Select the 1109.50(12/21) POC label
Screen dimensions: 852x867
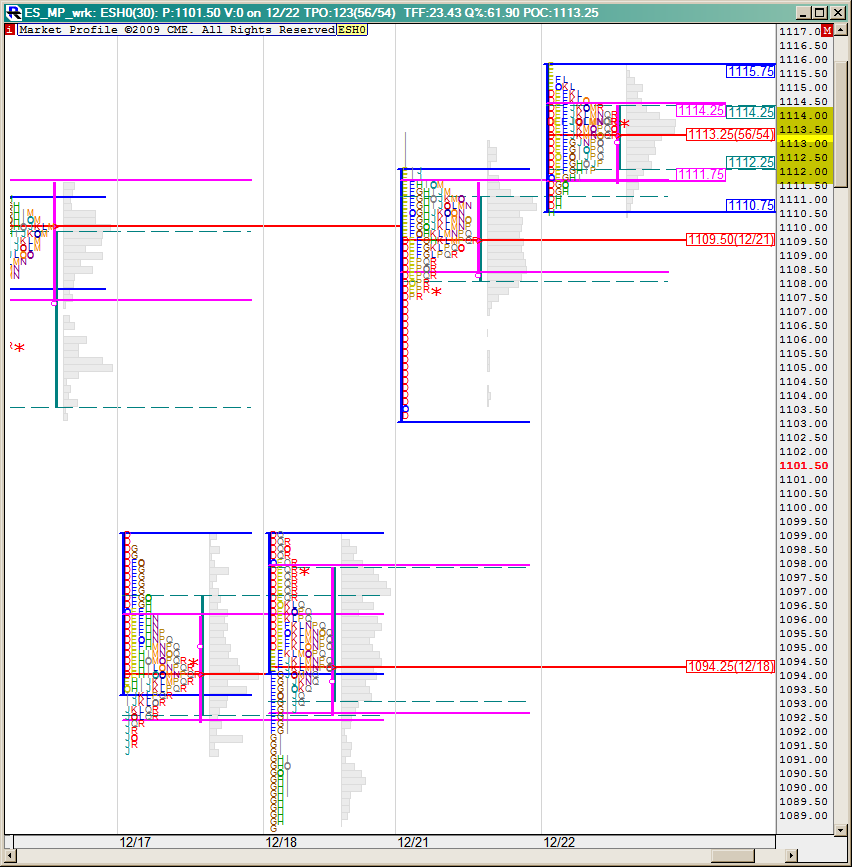[x=730, y=239]
